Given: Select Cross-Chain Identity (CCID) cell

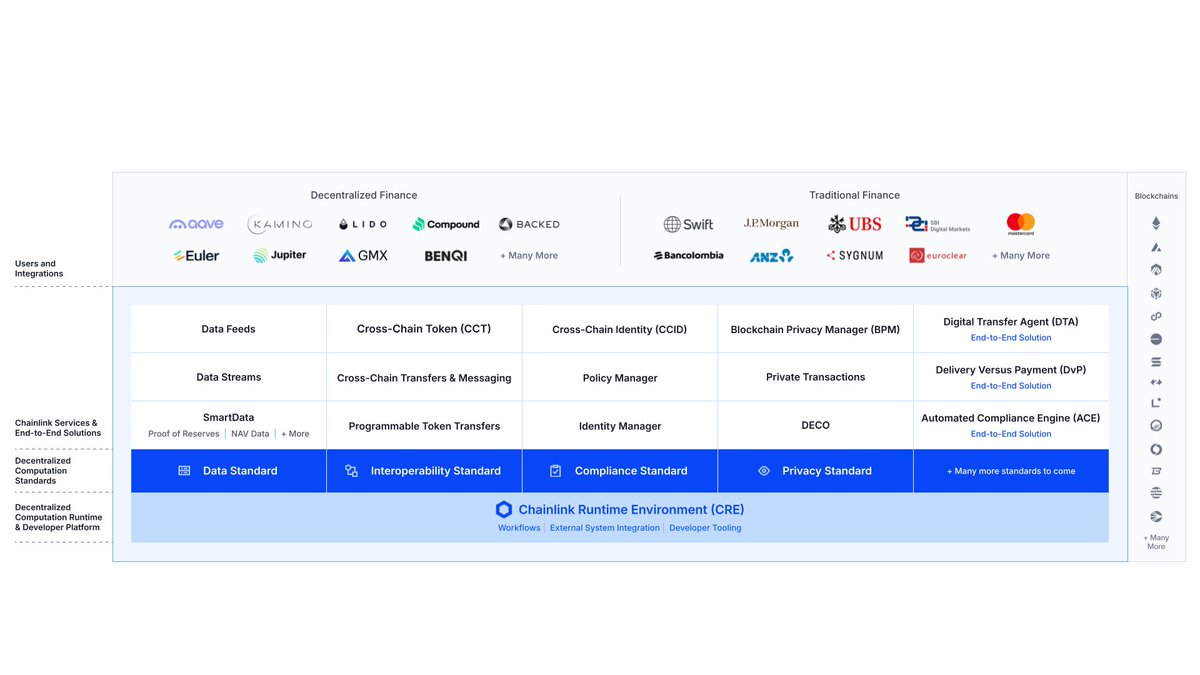Looking at the screenshot, I should pyautogui.click(x=620, y=329).
